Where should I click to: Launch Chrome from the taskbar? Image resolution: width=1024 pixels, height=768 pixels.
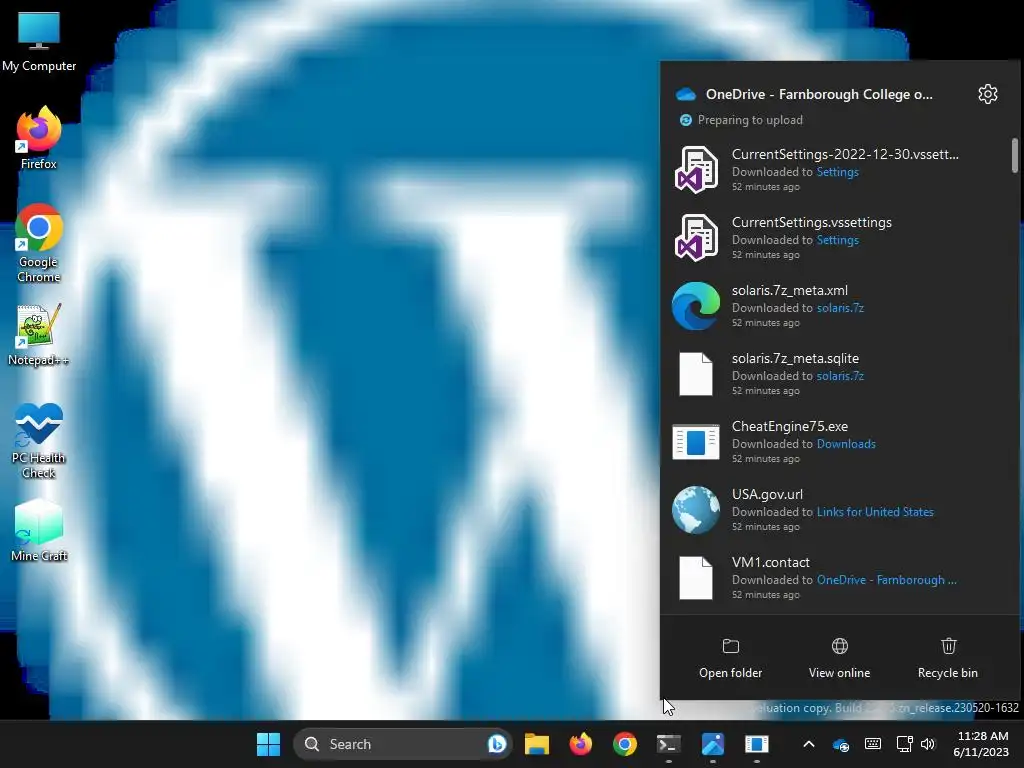625,744
